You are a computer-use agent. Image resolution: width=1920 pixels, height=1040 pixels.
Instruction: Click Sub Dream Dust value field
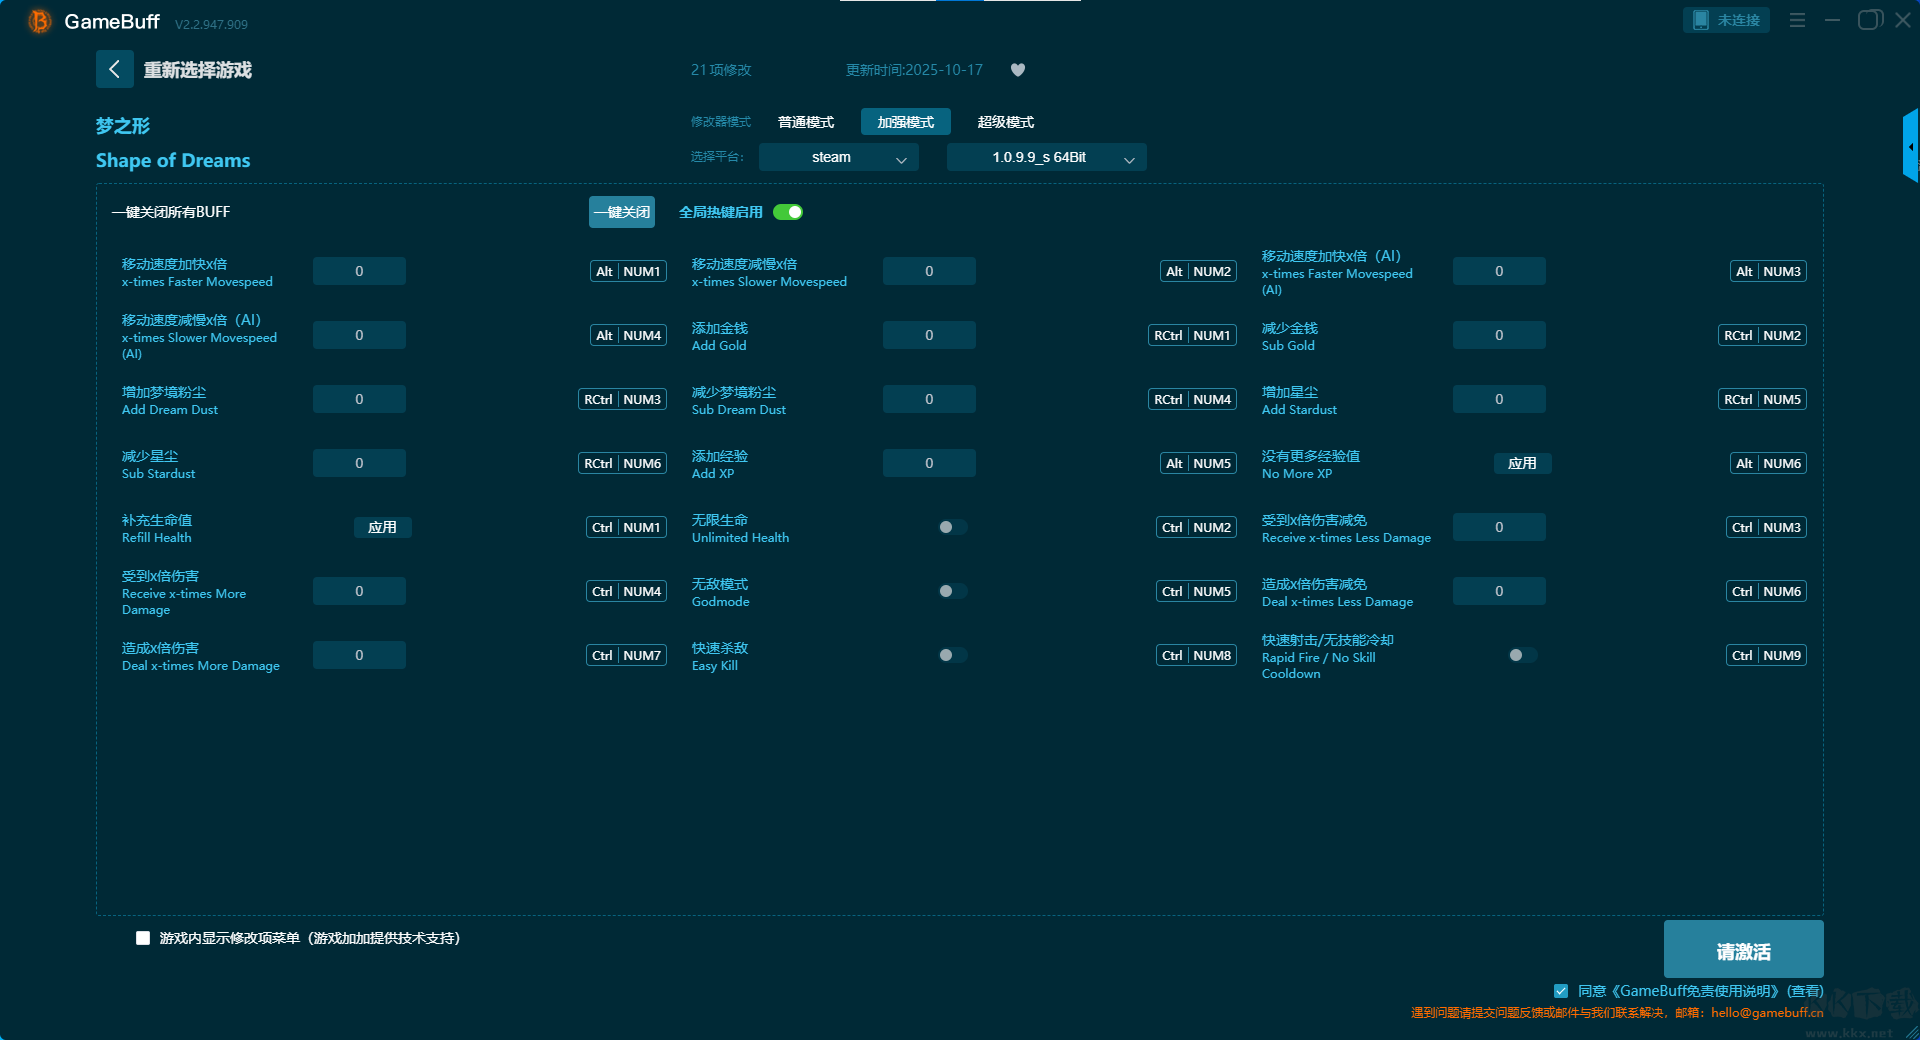click(929, 399)
